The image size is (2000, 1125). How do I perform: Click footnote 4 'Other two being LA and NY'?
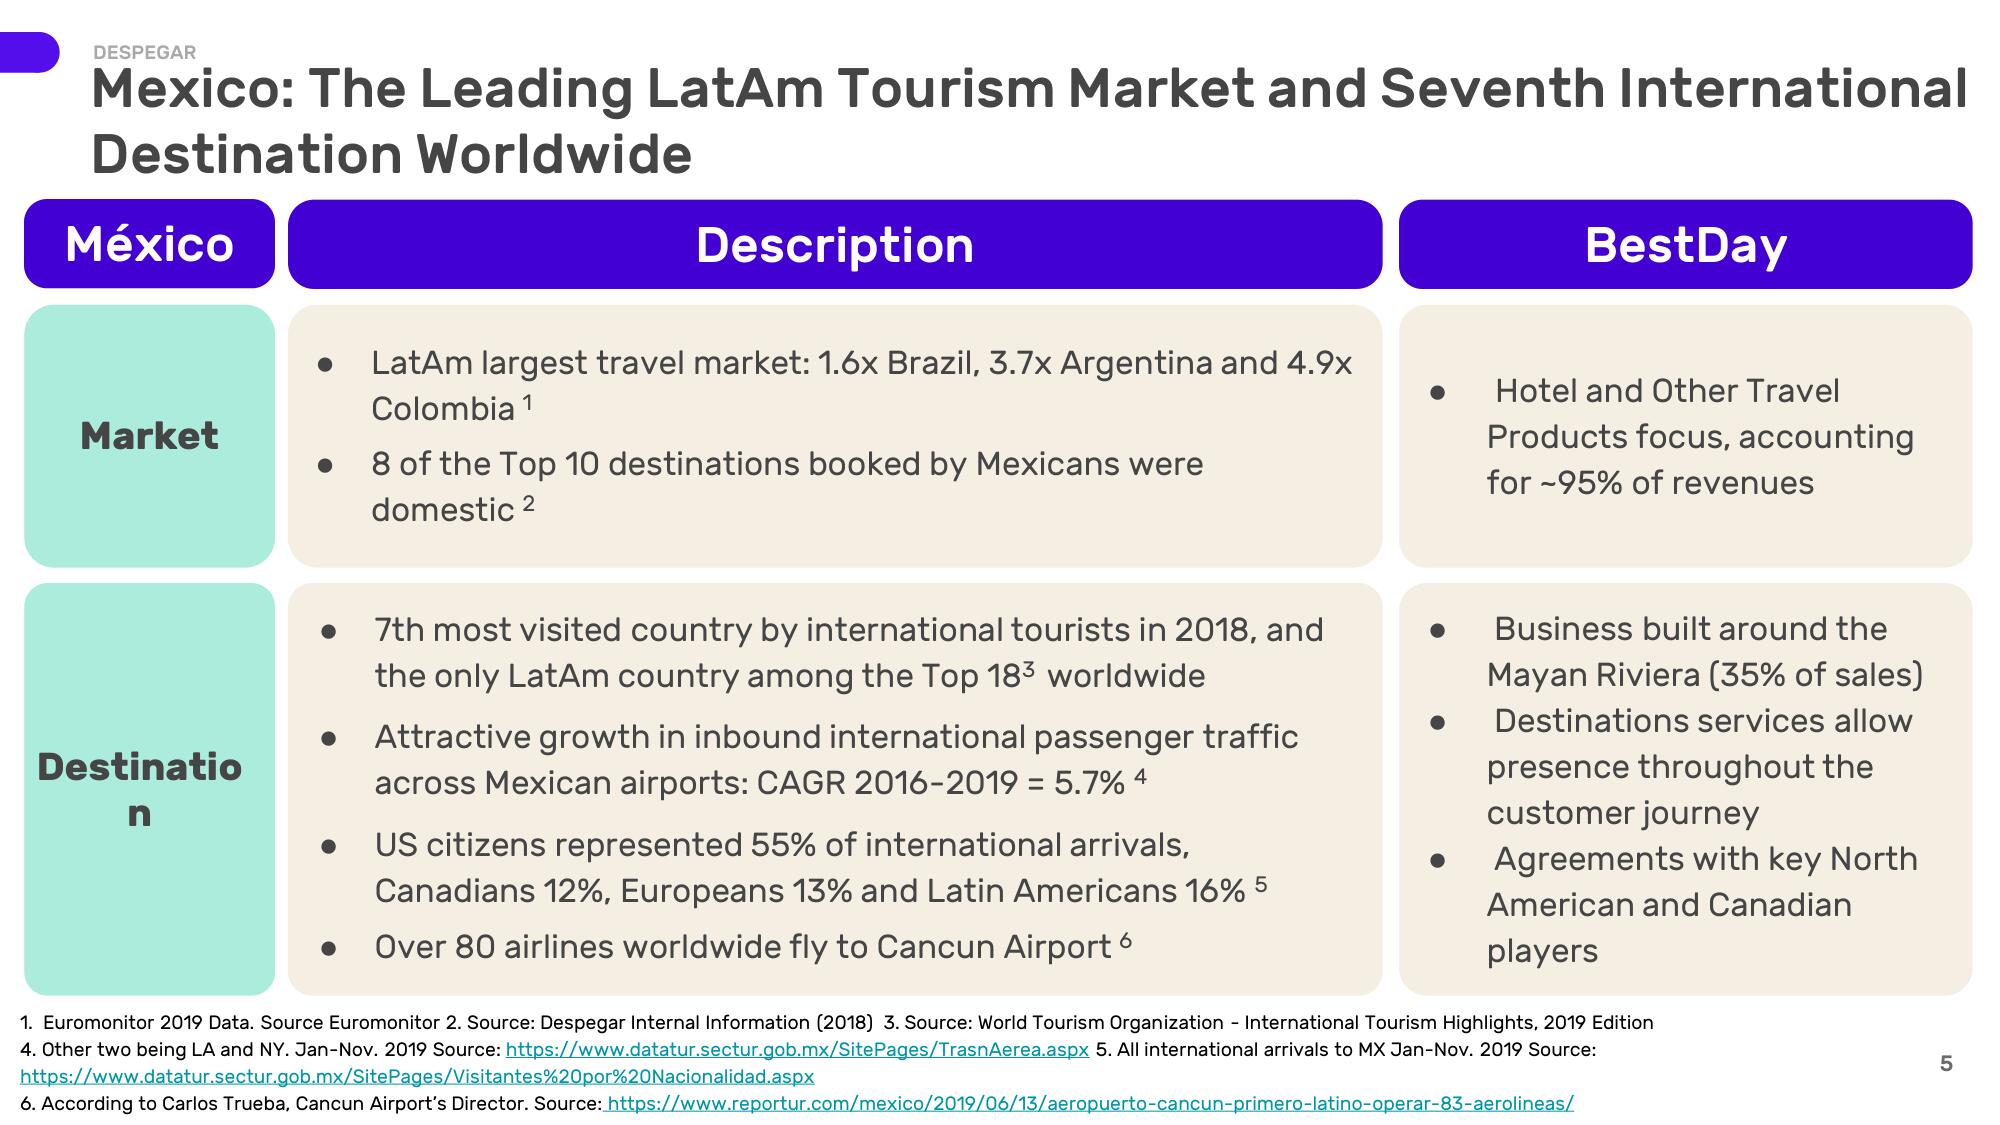(260, 1050)
